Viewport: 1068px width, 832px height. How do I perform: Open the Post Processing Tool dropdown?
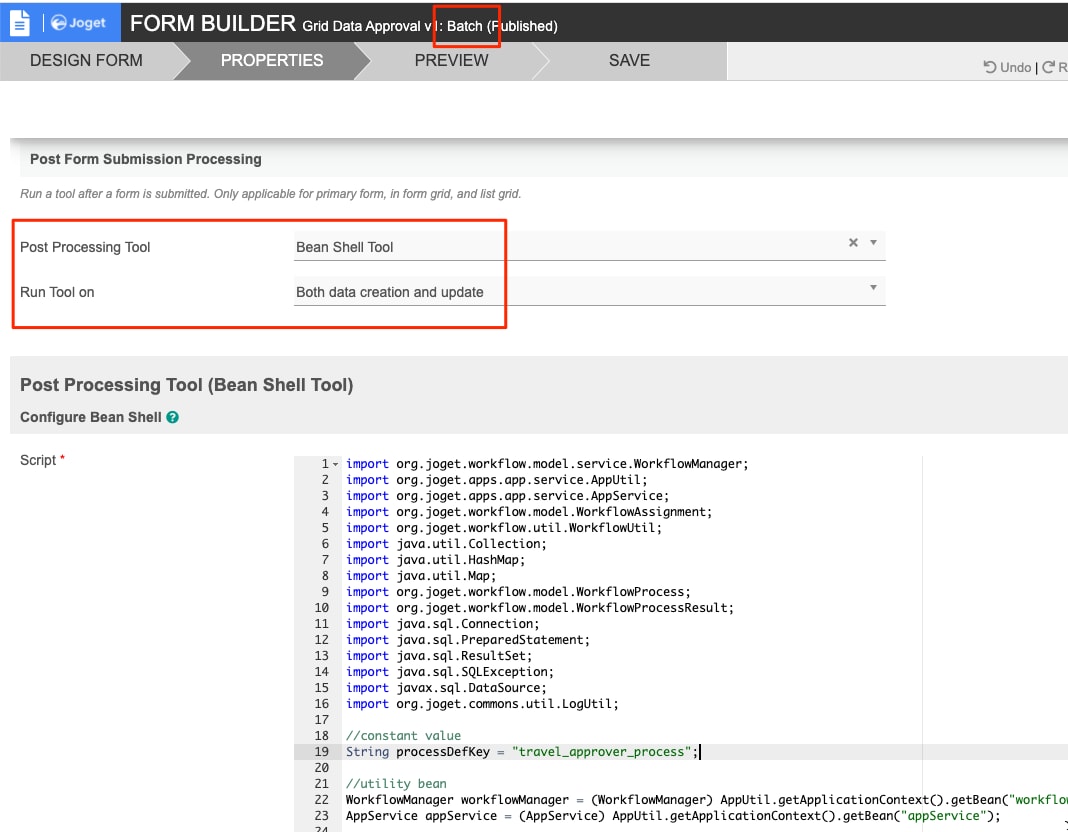(x=873, y=242)
